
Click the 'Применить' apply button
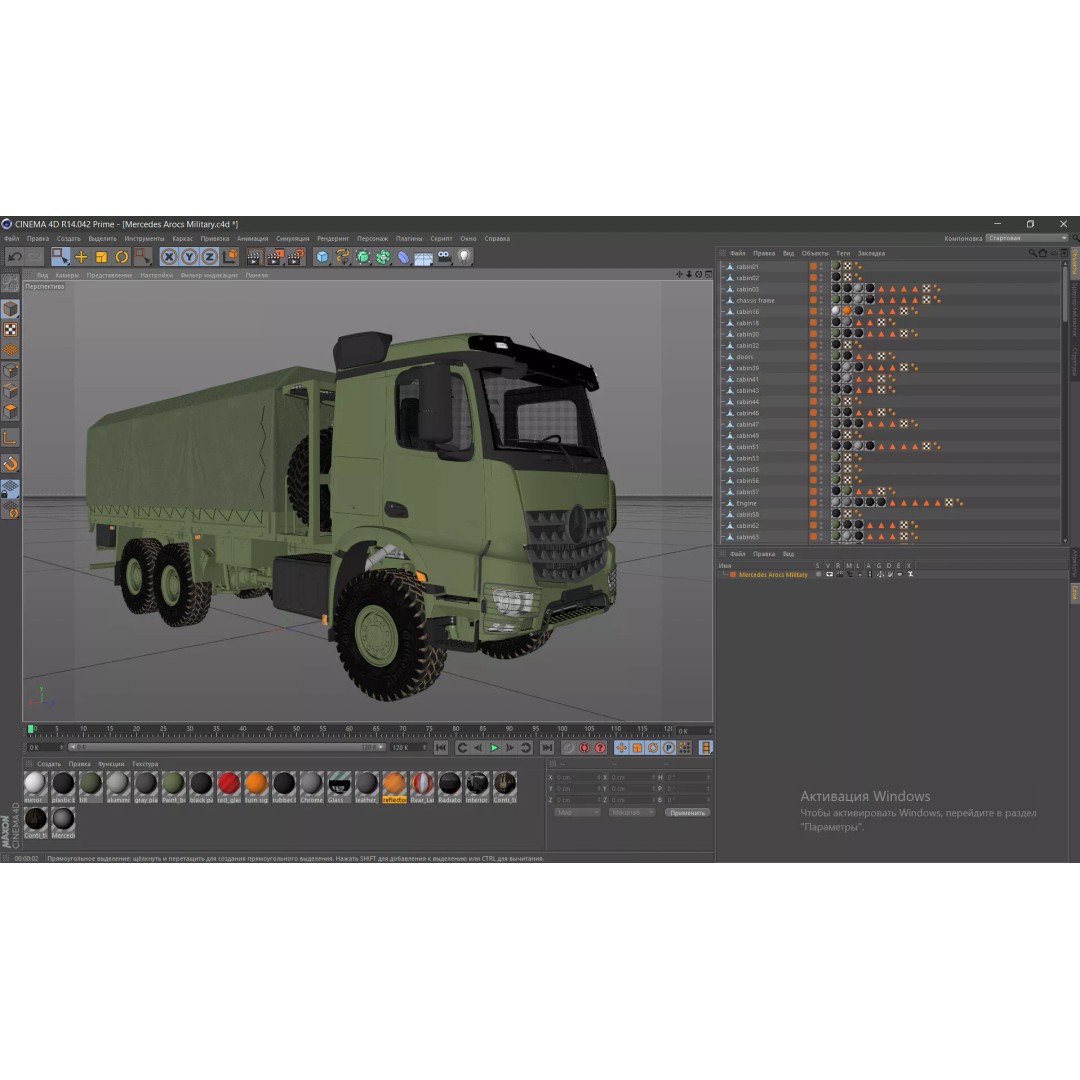(x=687, y=813)
